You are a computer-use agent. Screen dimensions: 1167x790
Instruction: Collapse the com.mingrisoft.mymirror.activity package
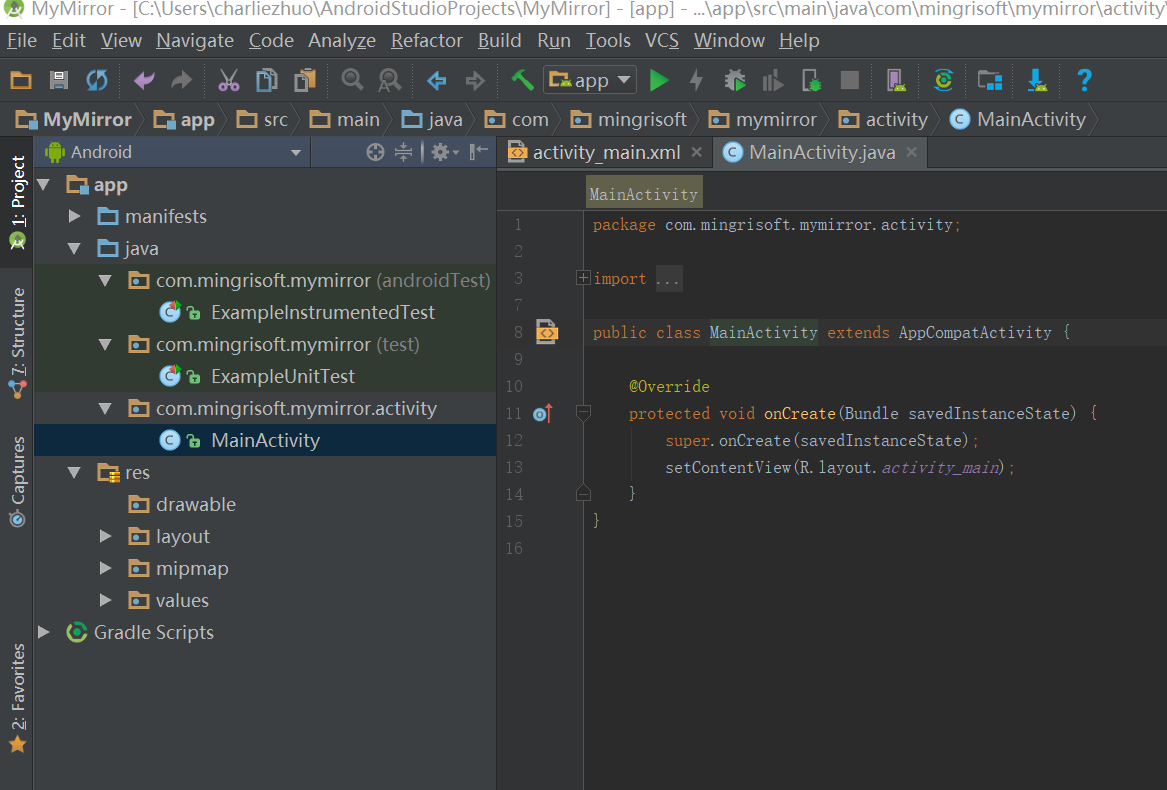click(x=106, y=408)
